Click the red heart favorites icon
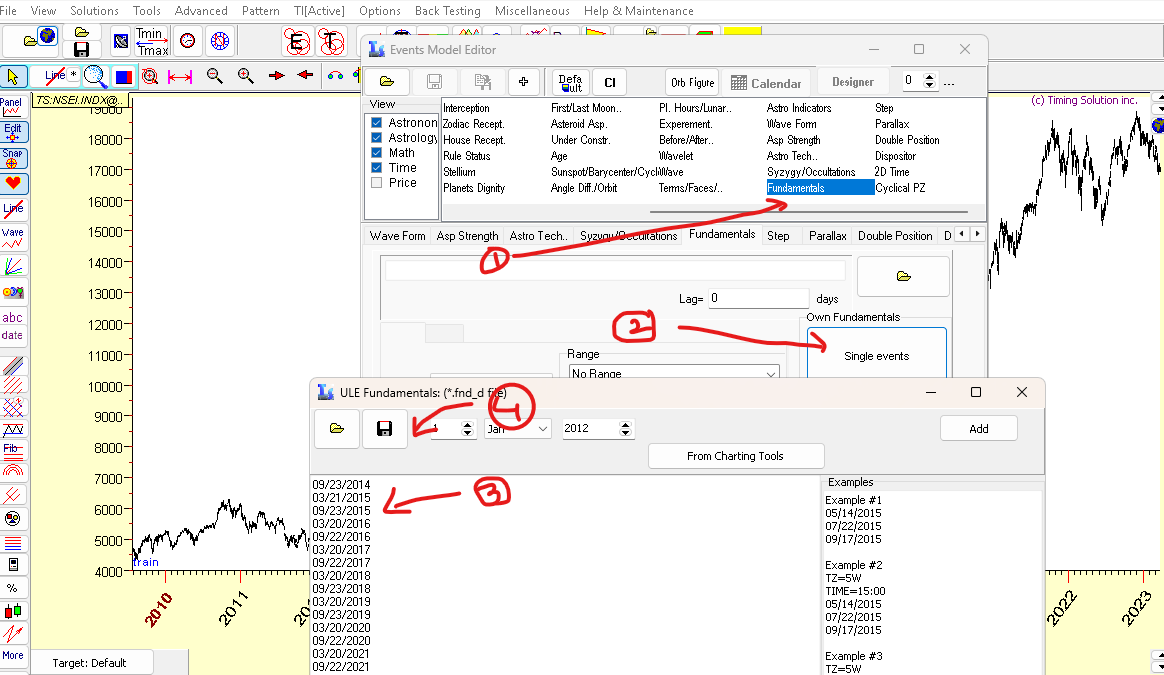Screen dimensions: 1164x675 pyautogui.click(x=13, y=183)
